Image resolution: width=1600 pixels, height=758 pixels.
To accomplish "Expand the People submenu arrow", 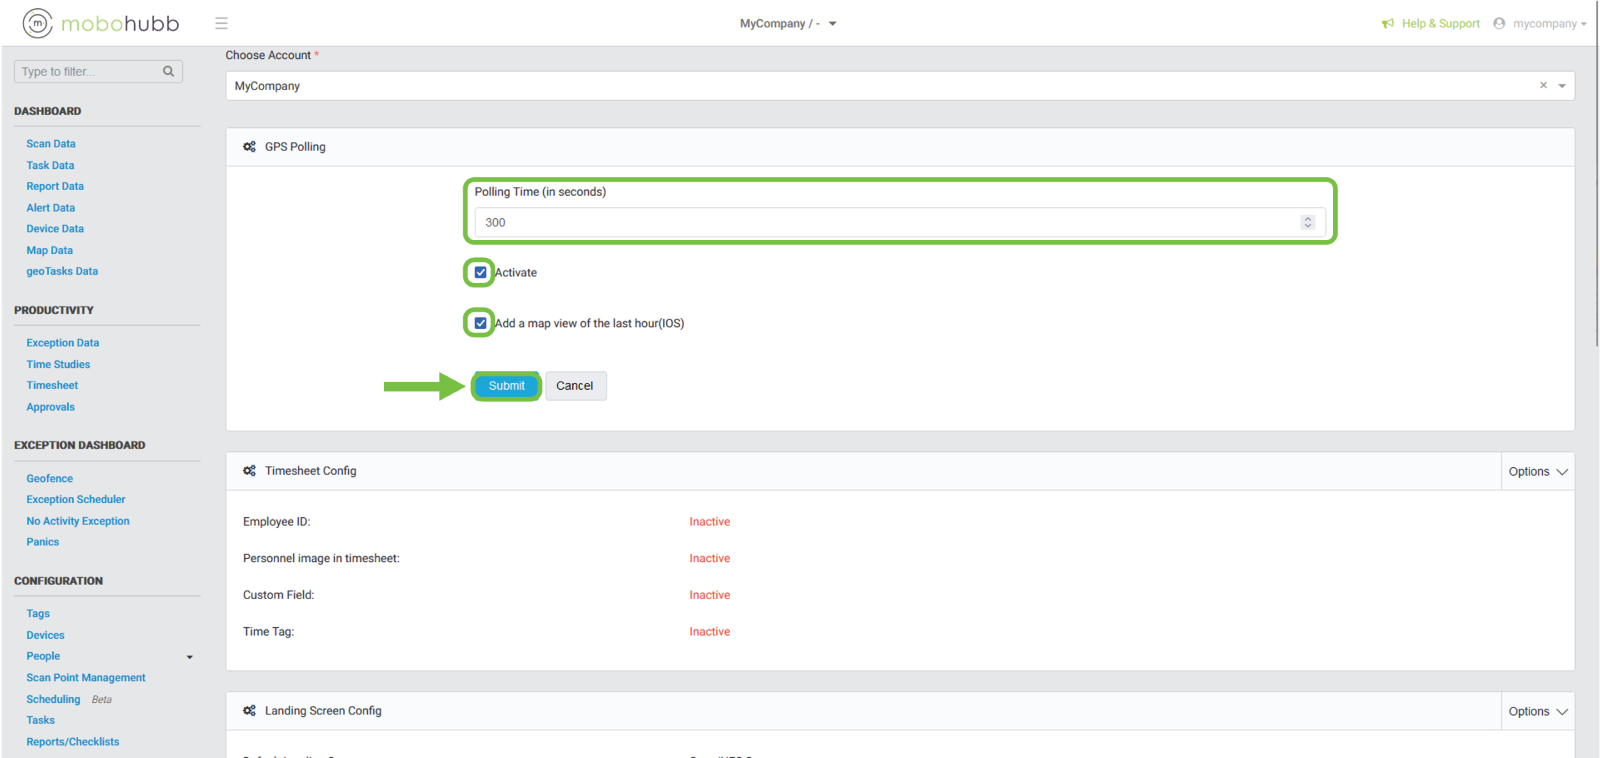I will tap(190, 657).
